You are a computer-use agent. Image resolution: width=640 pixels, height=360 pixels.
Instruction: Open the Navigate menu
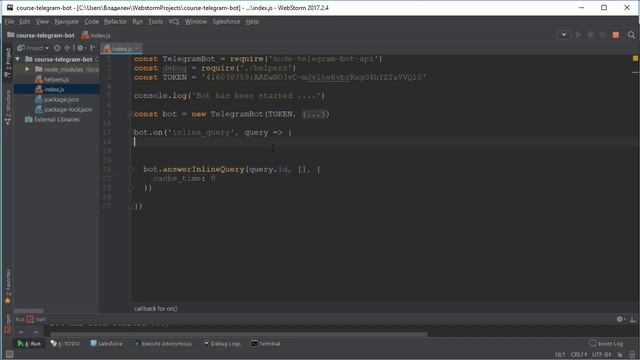click(67, 22)
